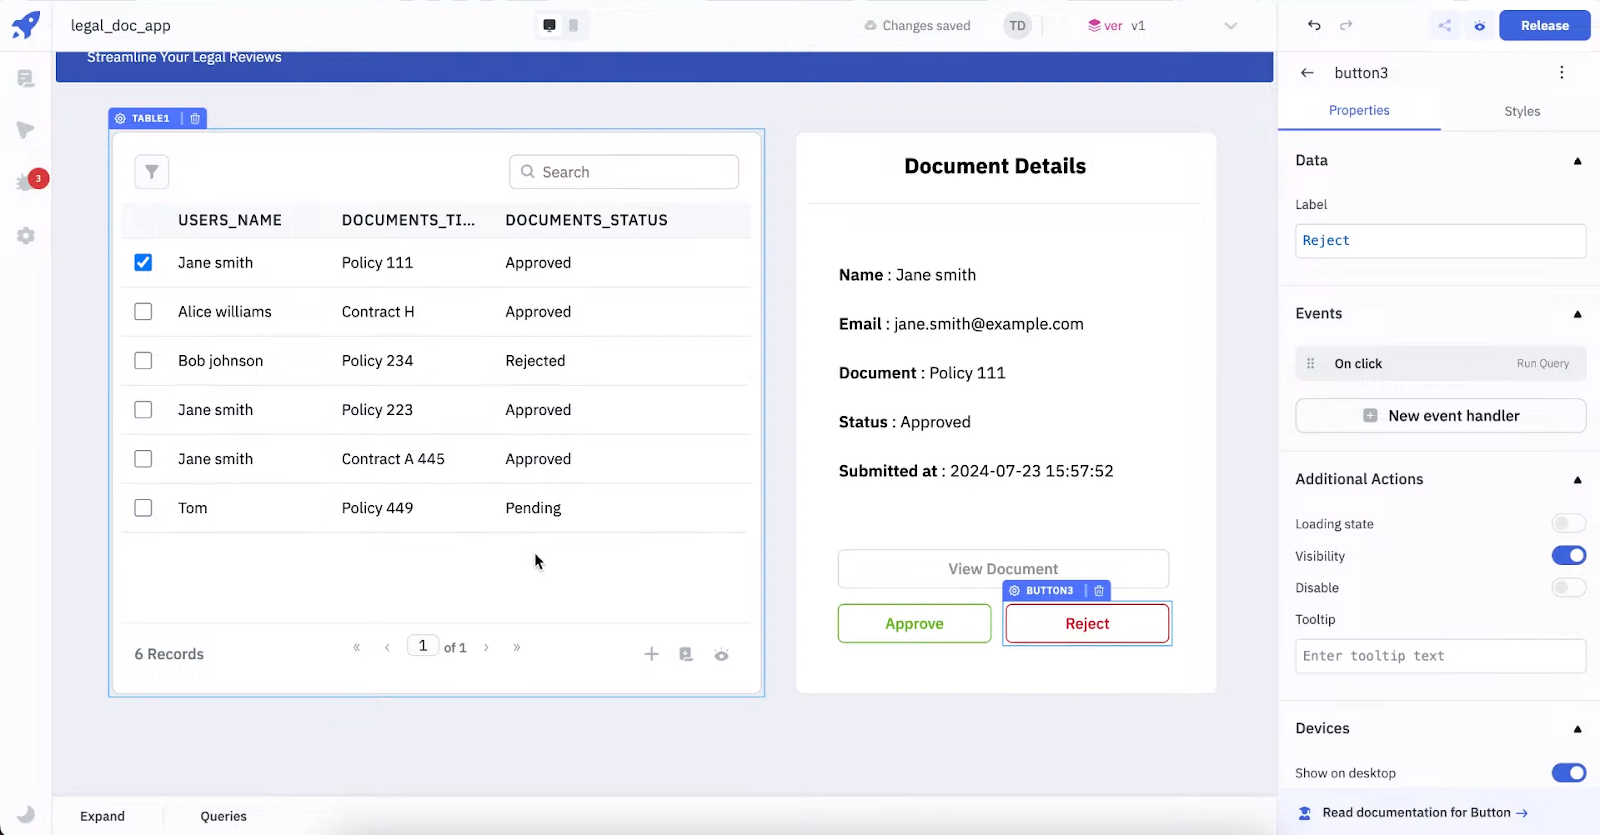1600x835 pixels.
Task: Check the Policy 223 row checkbox
Action: 143,409
